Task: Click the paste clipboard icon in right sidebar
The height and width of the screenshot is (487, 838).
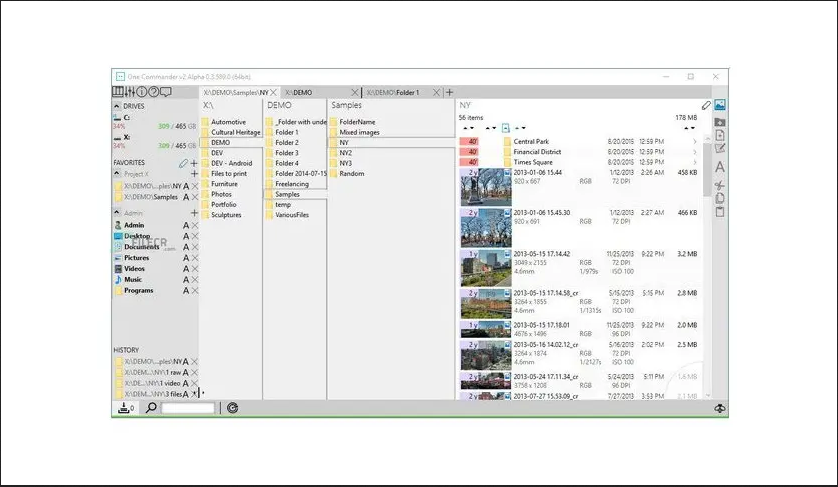Action: [720, 211]
